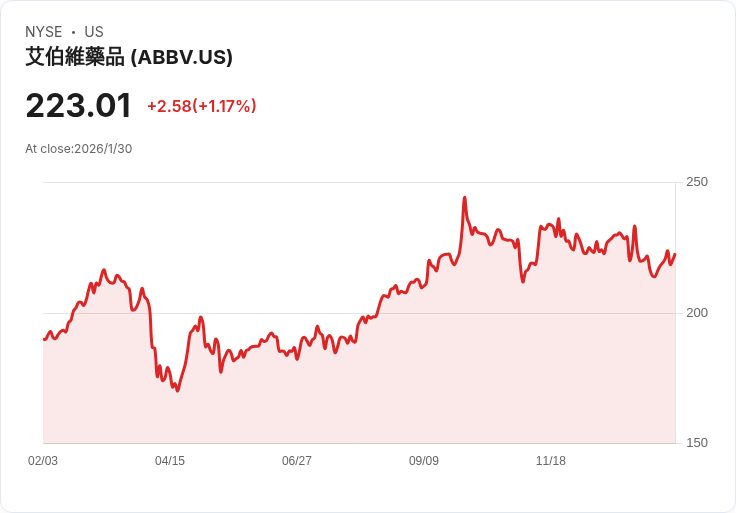The width and height of the screenshot is (736, 513).
Task: Click the 02/03 date axis label
Action: [x=43, y=461]
